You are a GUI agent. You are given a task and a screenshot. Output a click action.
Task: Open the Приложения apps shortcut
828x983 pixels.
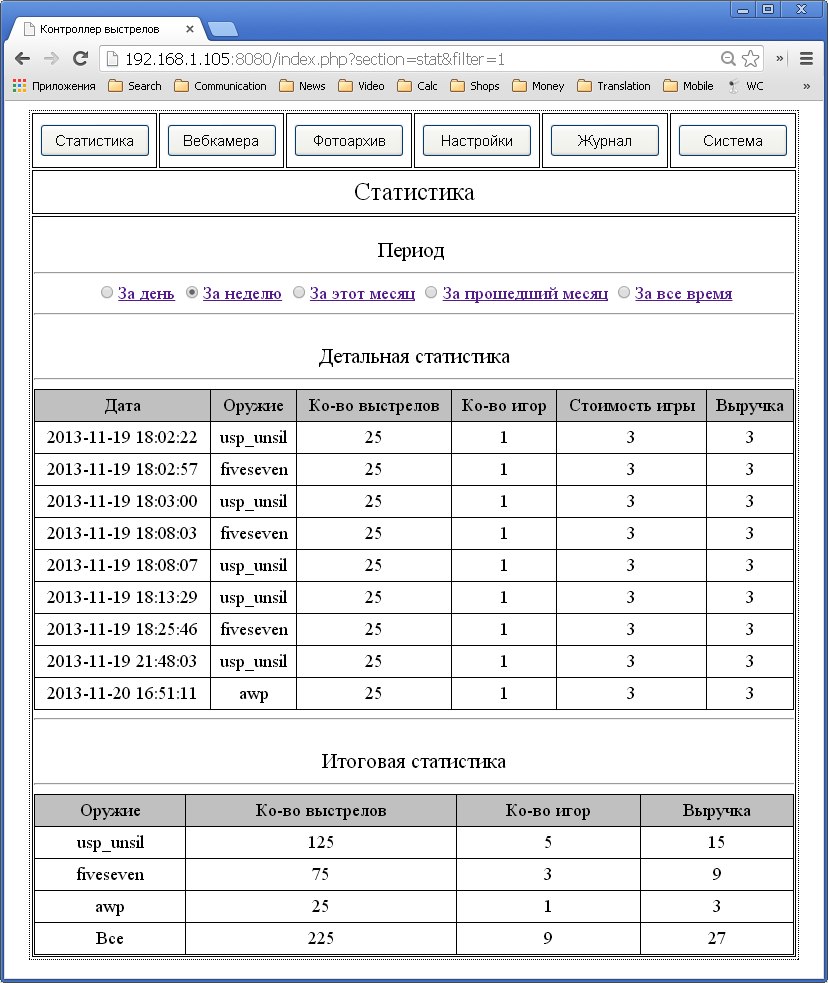(x=54, y=86)
